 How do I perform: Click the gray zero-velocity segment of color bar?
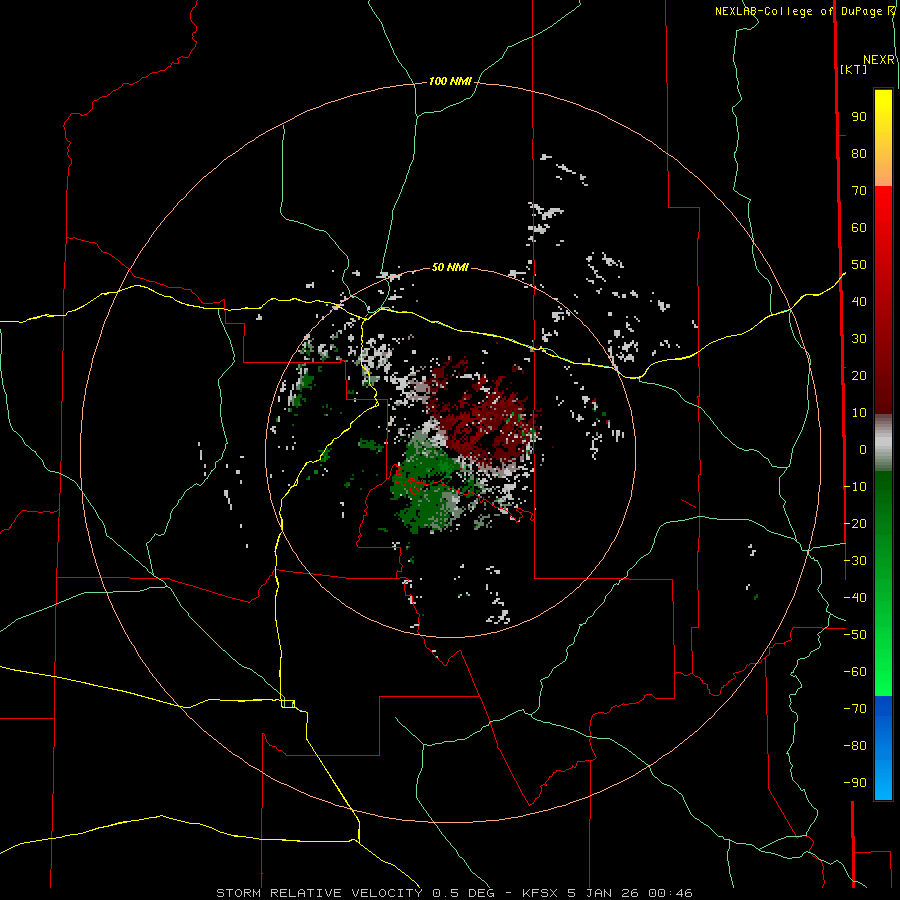click(883, 442)
